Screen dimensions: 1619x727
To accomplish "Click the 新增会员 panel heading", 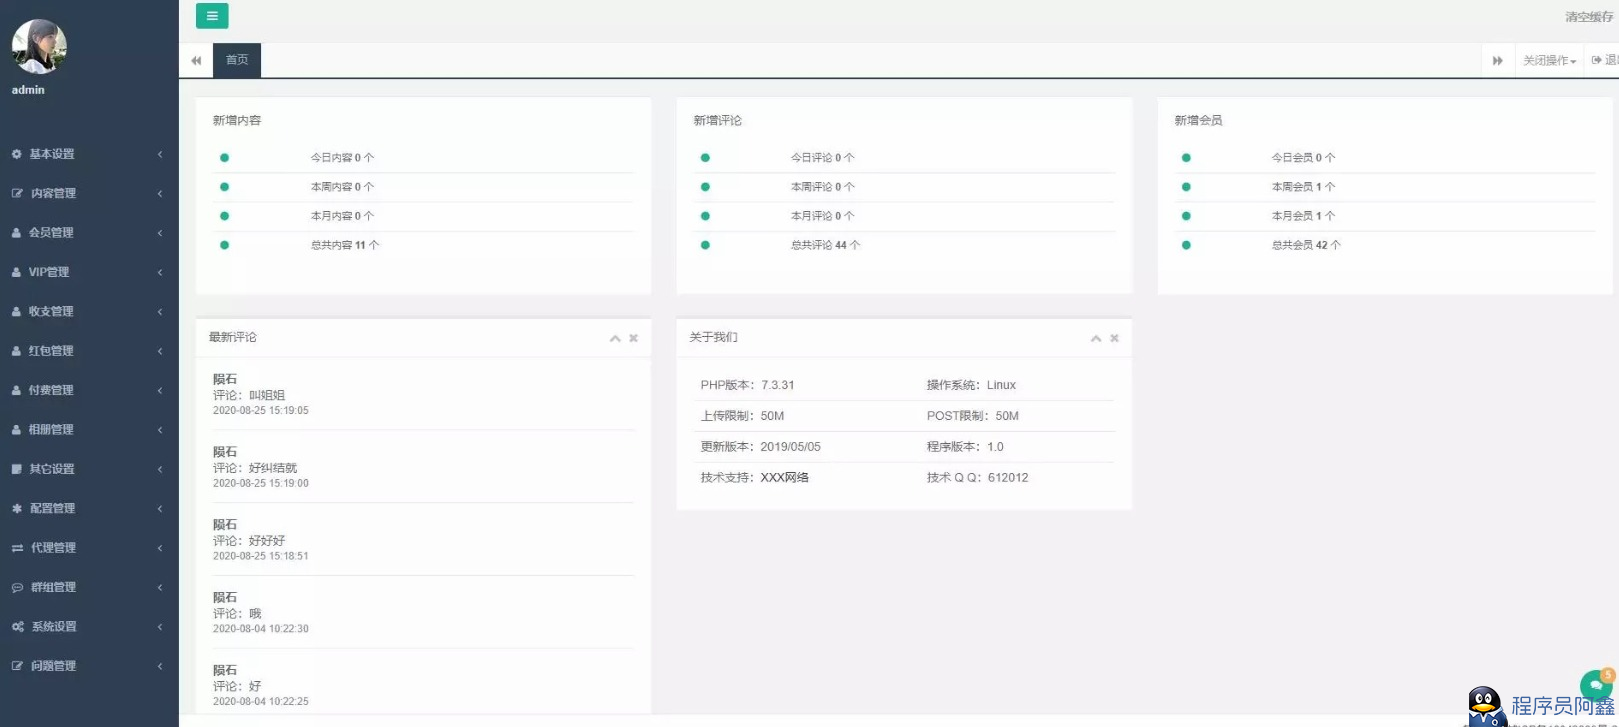I will pyautogui.click(x=1198, y=121).
